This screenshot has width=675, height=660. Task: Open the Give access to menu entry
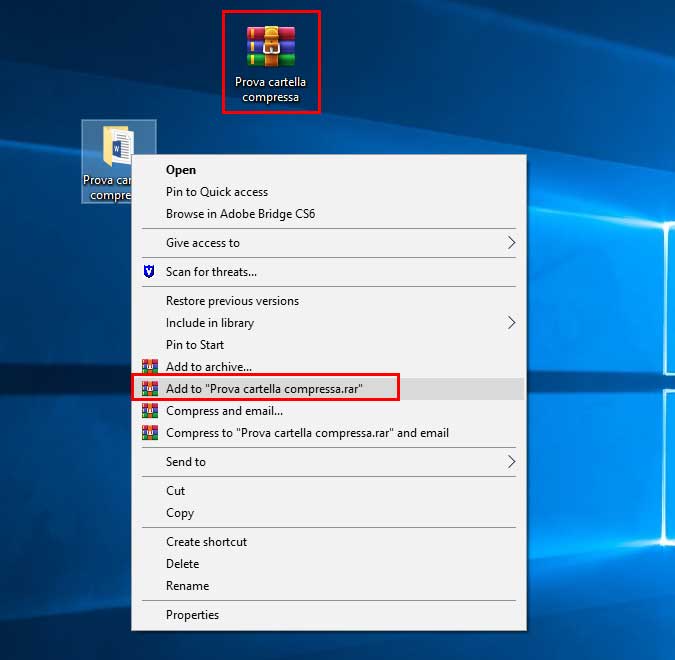pos(329,242)
